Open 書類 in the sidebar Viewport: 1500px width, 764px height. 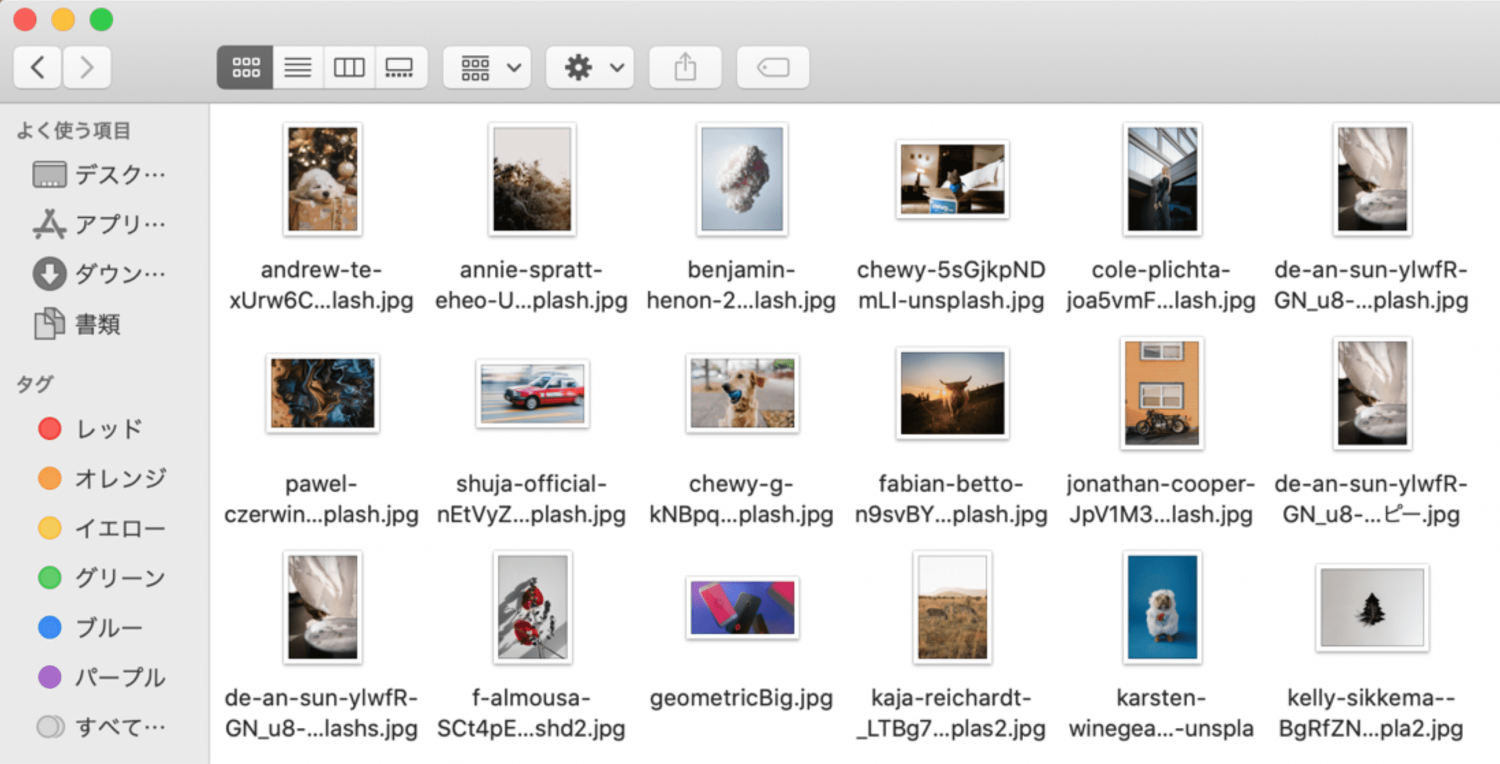(x=77, y=324)
